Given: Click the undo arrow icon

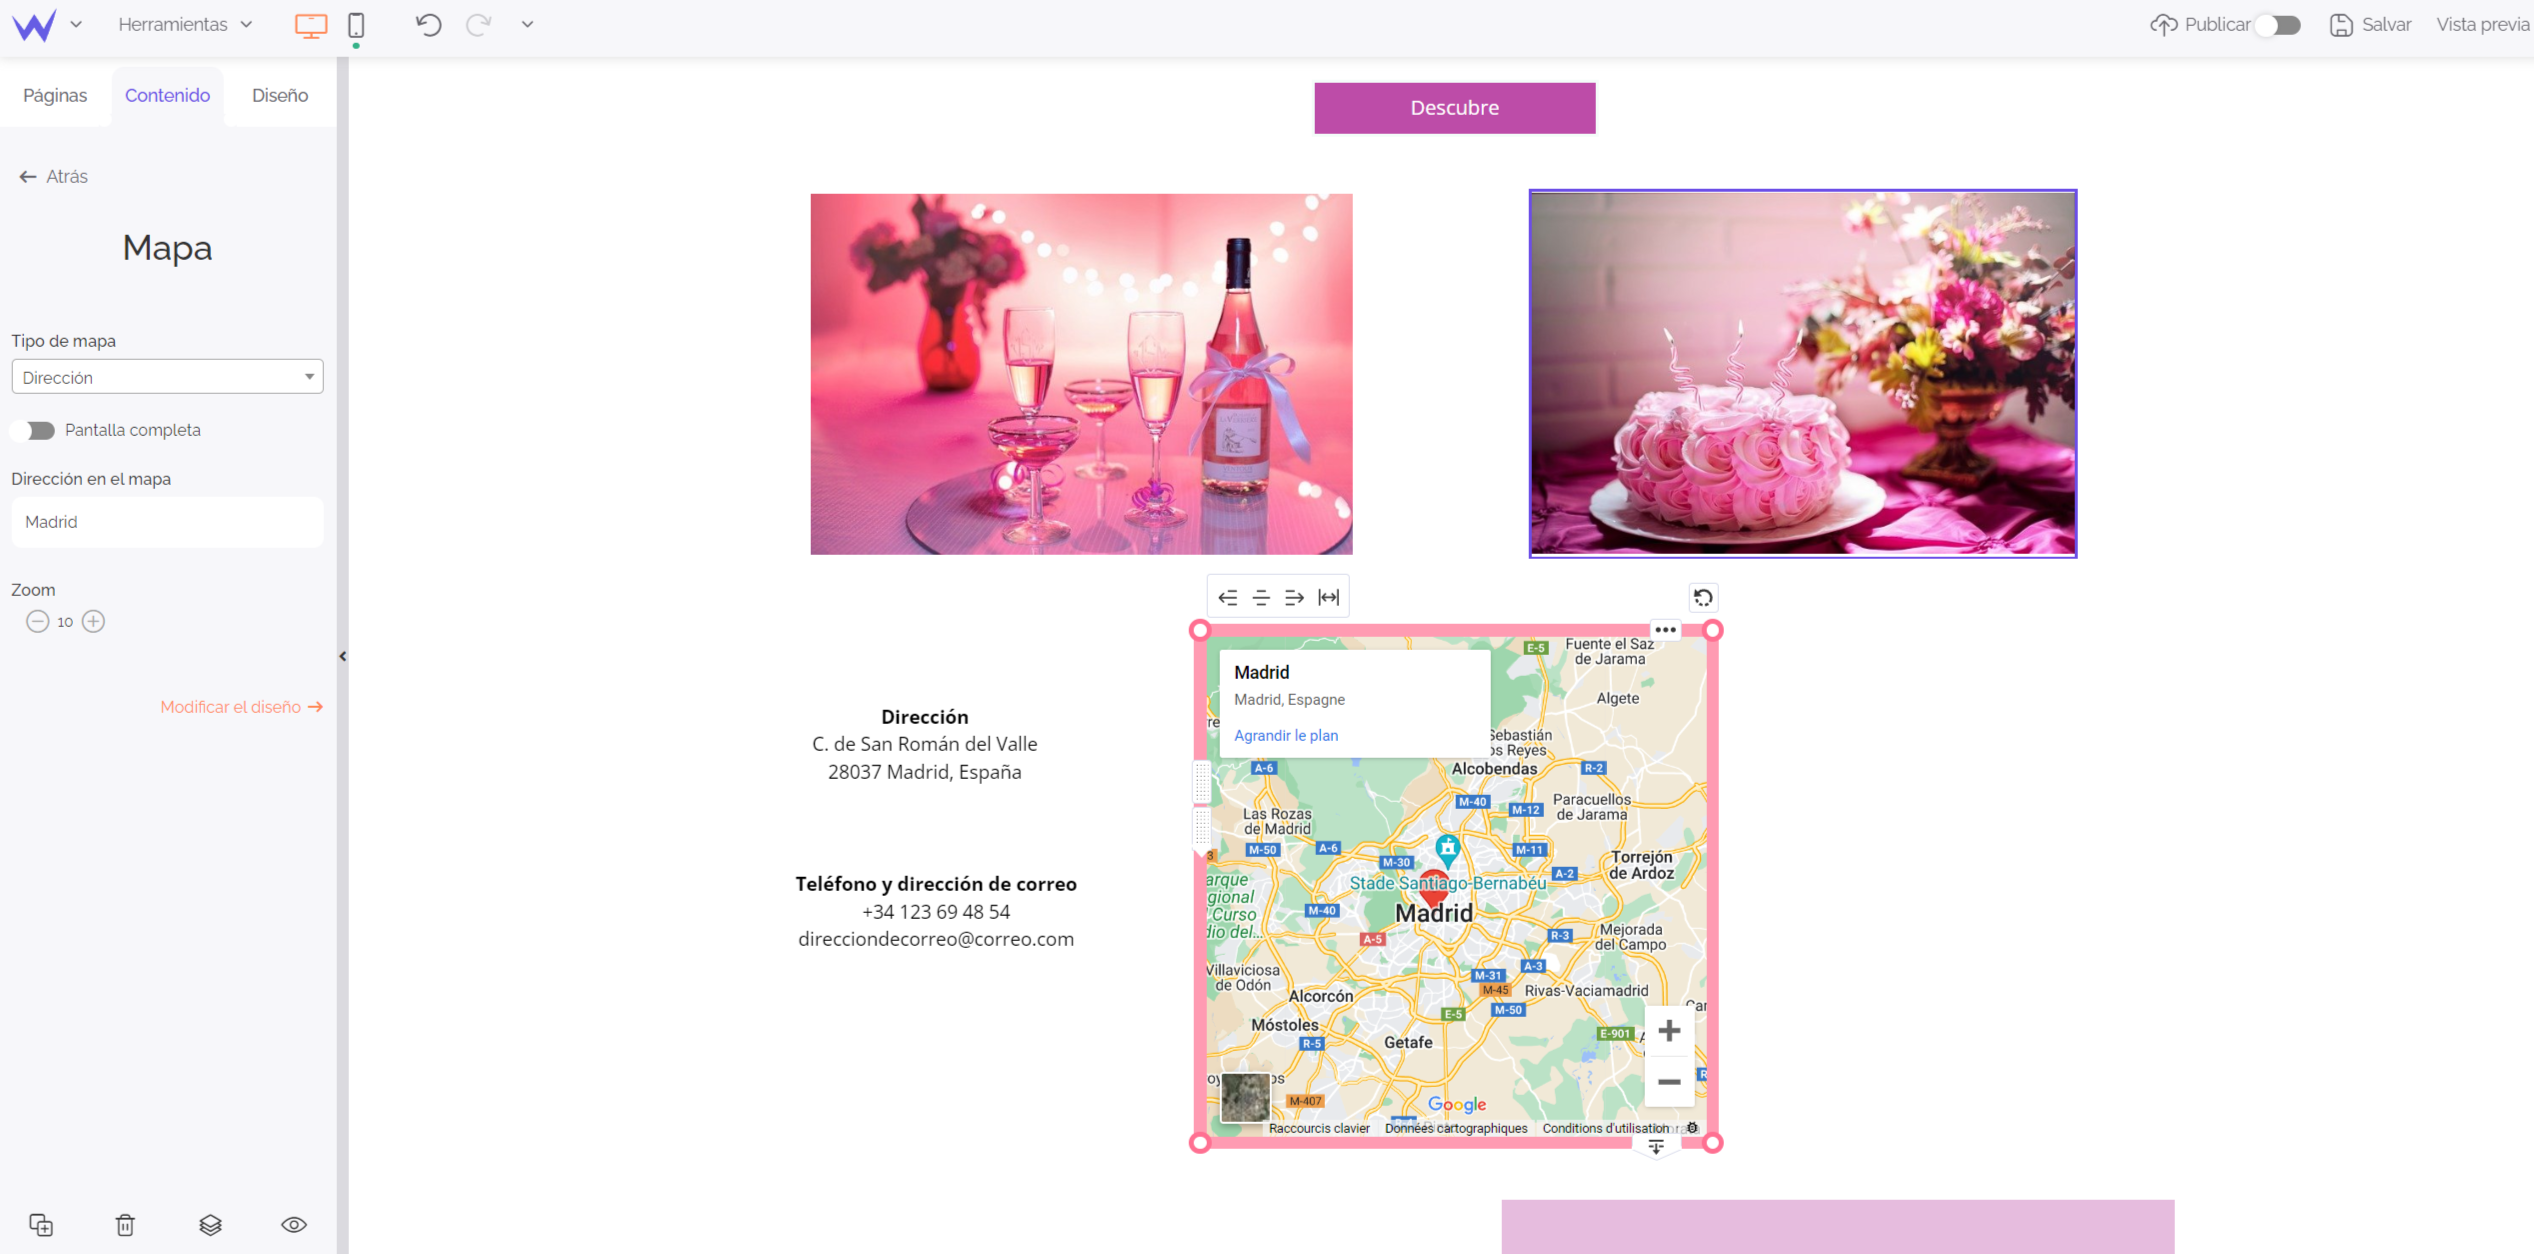Looking at the screenshot, I should (429, 24).
